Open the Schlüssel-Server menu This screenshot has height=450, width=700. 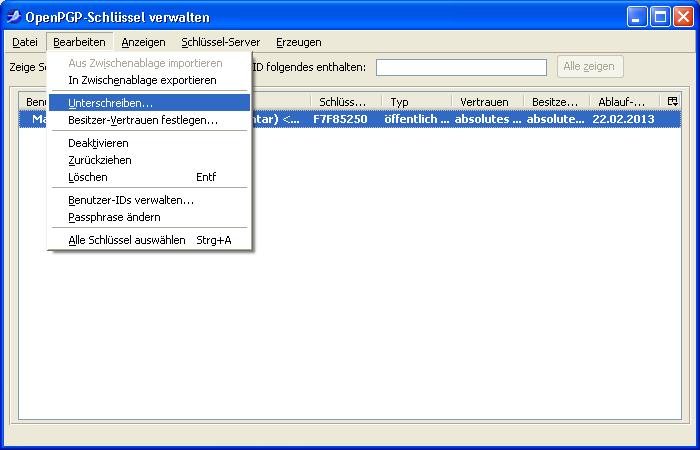pyautogui.click(x=221, y=42)
